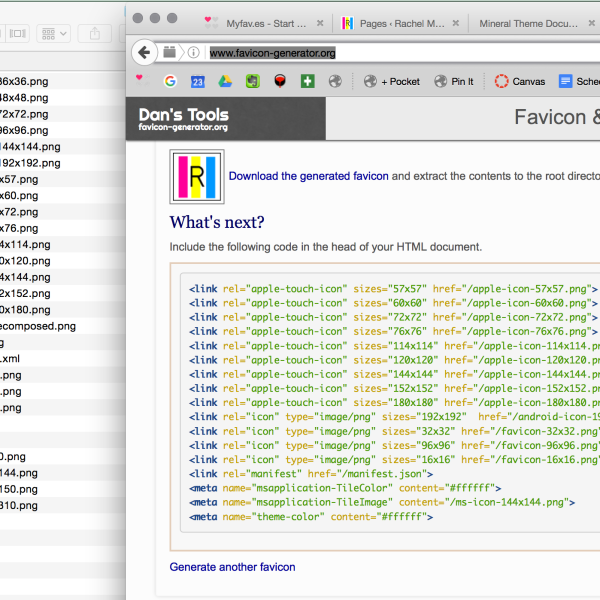The width and height of the screenshot is (600, 600).
Task: Open the Google bookmark icon
Action: pyautogui.click(x=170, y=81)
